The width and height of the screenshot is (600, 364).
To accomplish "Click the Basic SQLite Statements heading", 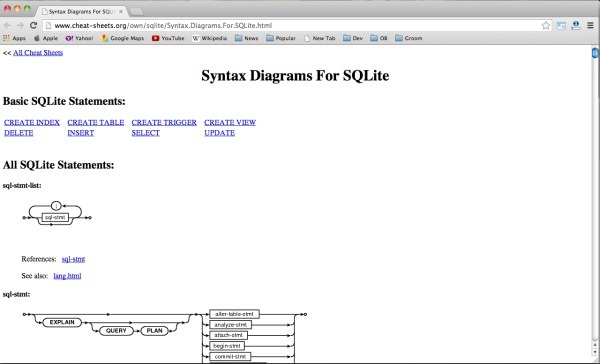I will click(64, 101).
